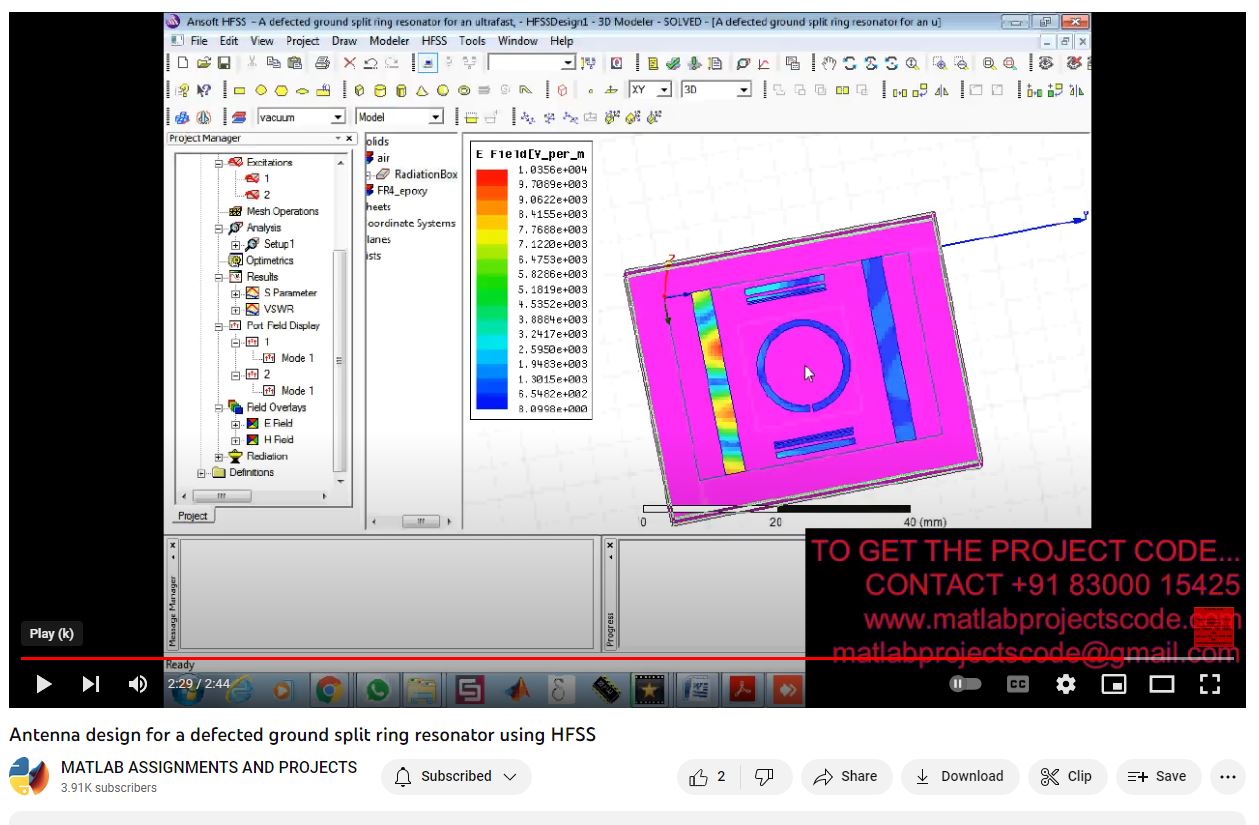Expand the H Field overlay node
1259x825 pixels.
(236, 440)
